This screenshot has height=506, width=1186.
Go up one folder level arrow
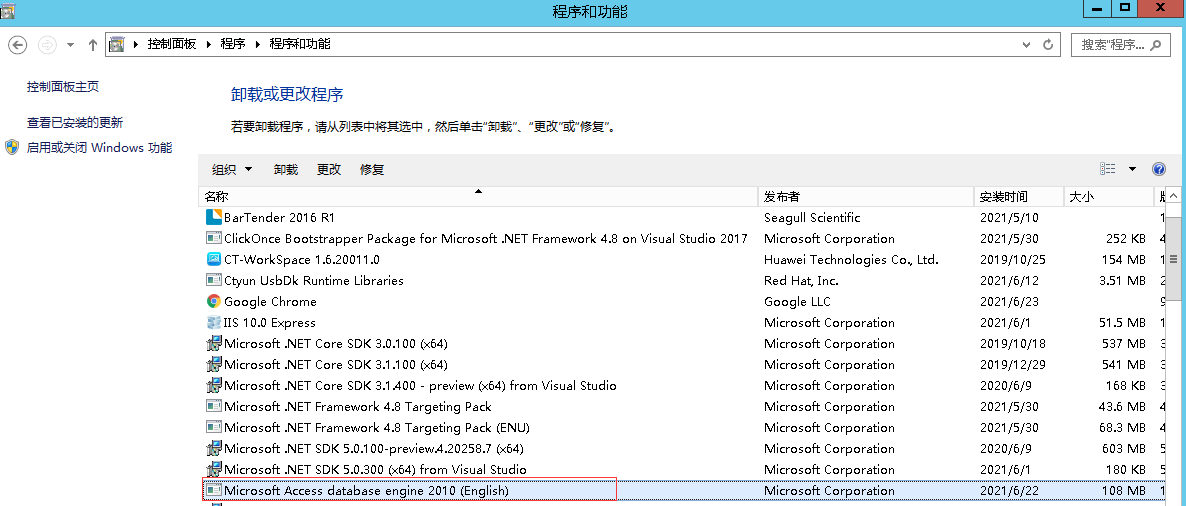coord(92,45)
